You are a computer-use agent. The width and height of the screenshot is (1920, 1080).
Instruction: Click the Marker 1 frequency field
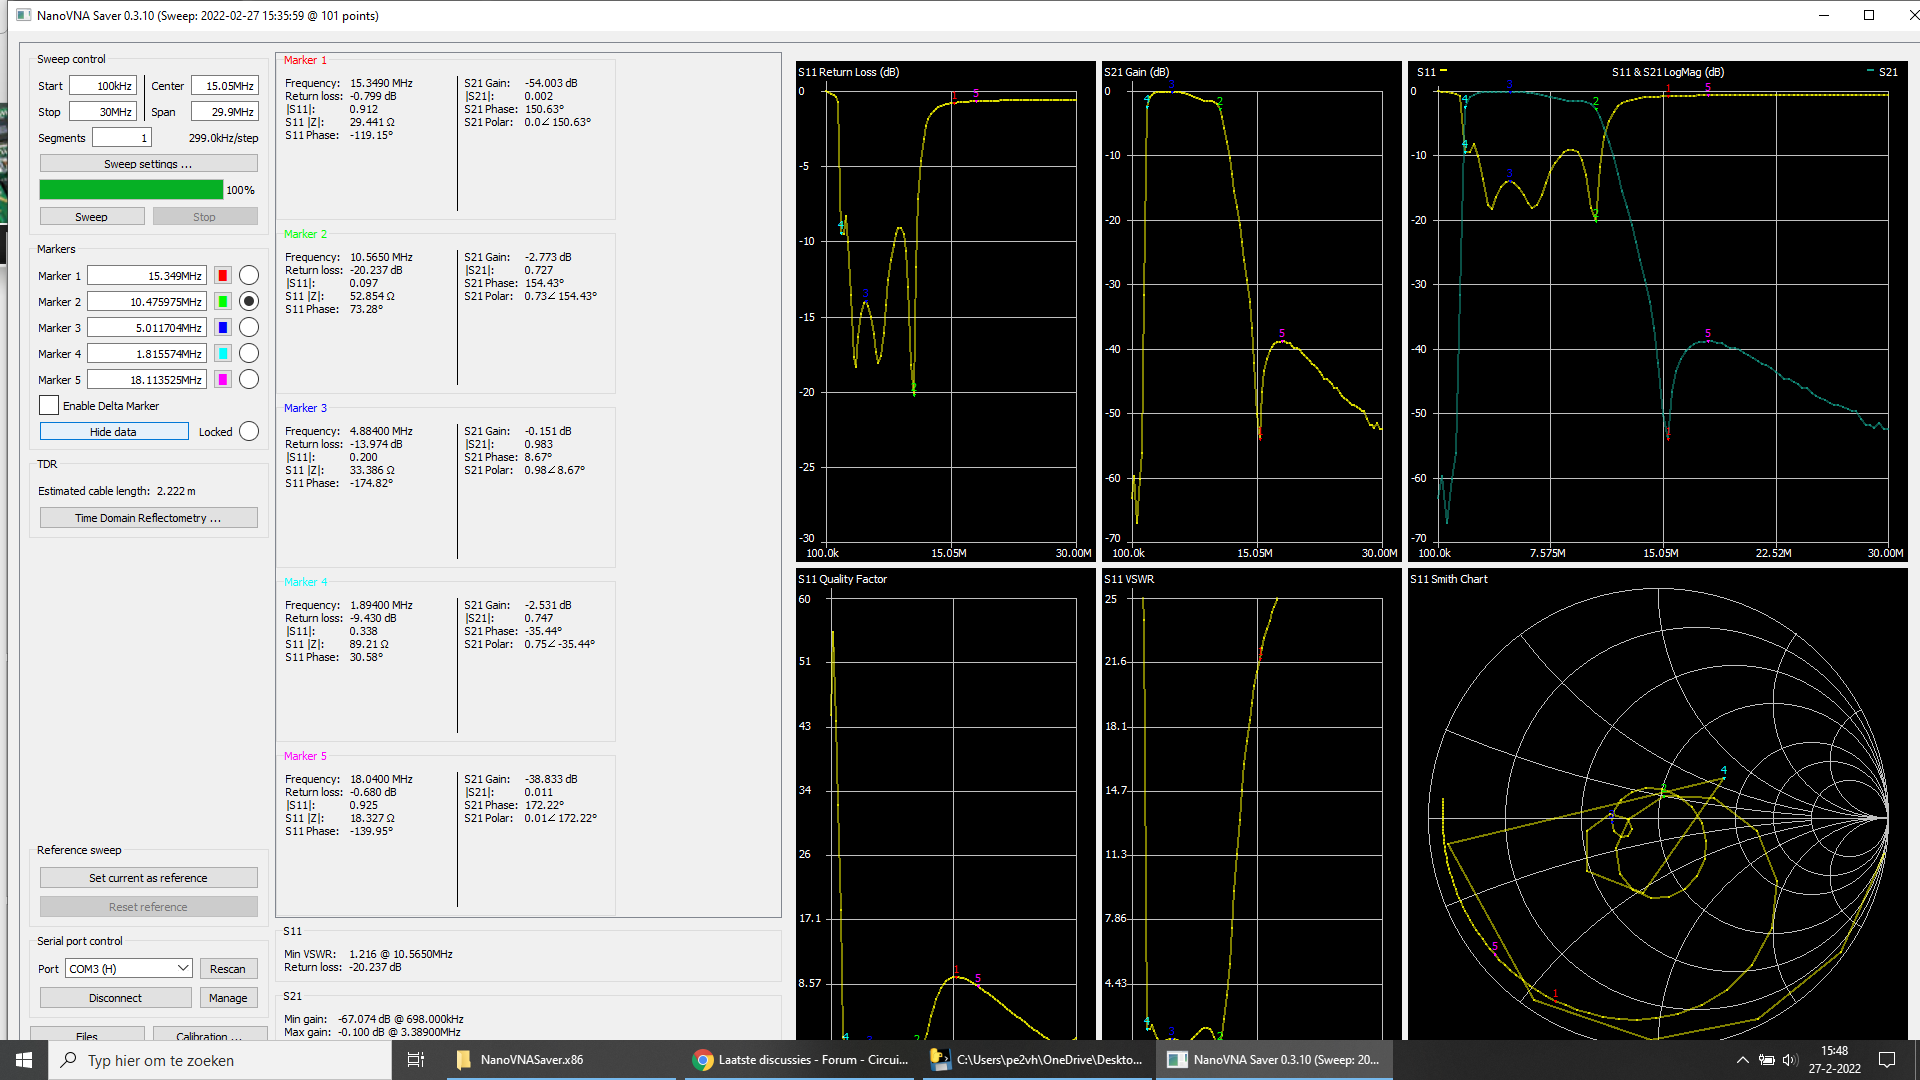tap(147, 275)
